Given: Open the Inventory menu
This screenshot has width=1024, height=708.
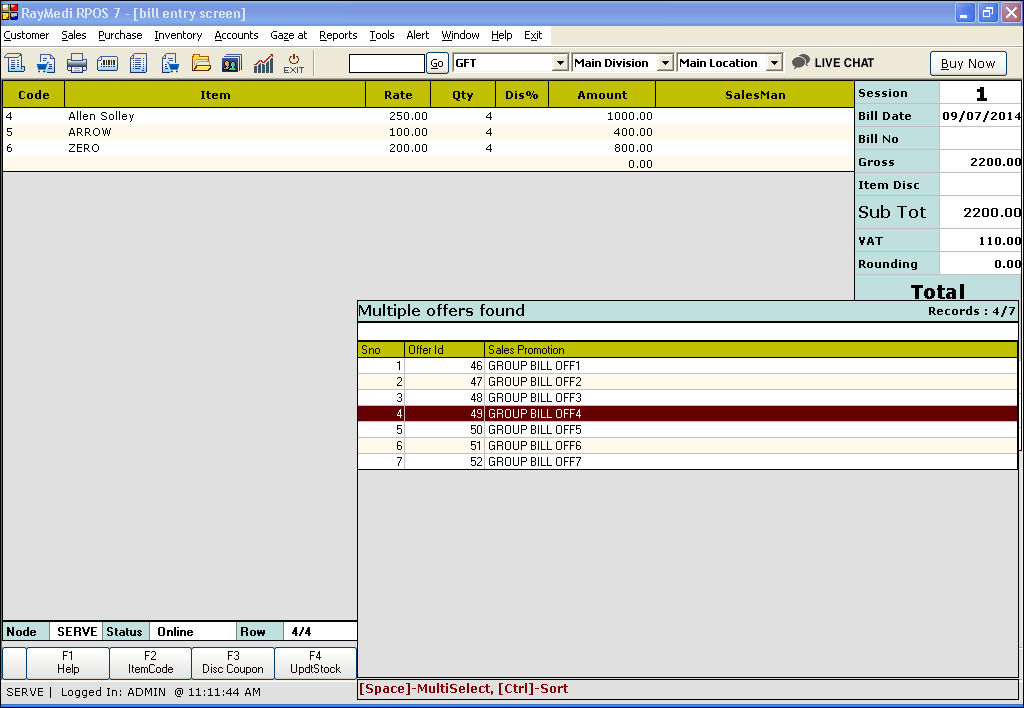Looking at the screenshot, I should coord(178,35).
